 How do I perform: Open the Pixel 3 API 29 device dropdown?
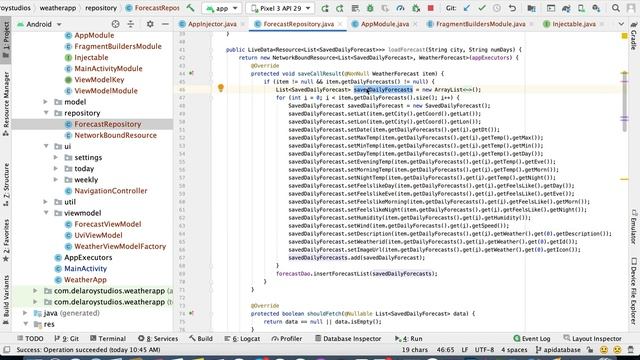(281, 8)
